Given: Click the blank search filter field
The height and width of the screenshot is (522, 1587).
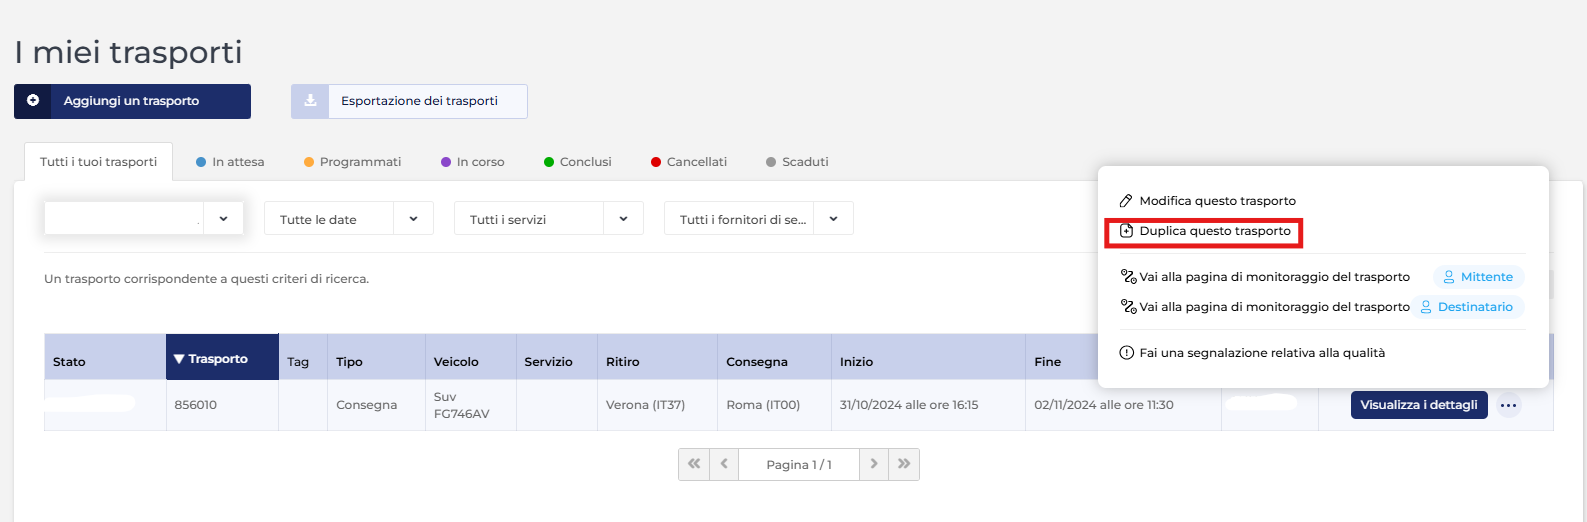Looking at the screenshot, I should (124, 219).
